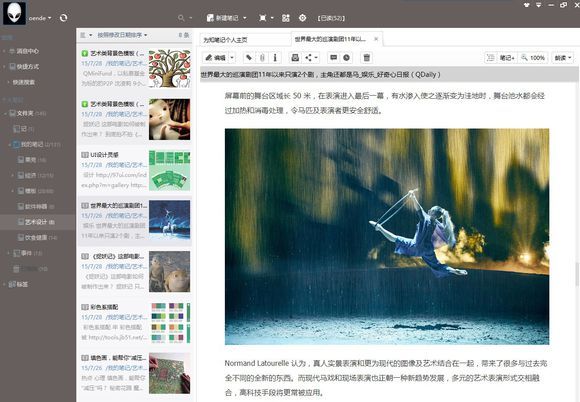This screenshot has width=580, height=402.
Task: Click the tag icon in note toolbar
Action: (249, 58)
